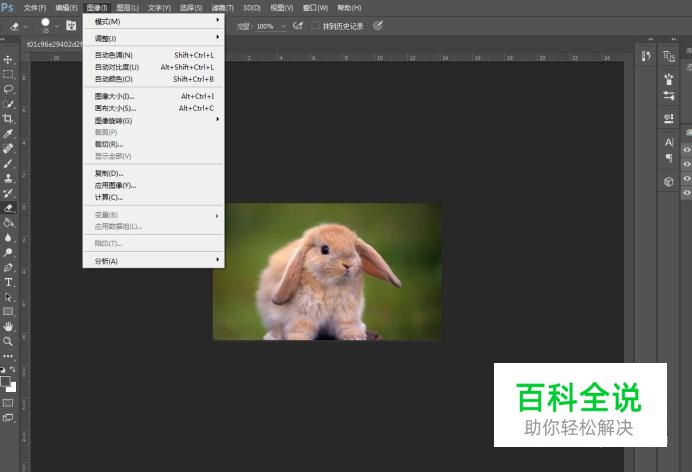Enable the 抹到历史记录 checkbox
692x472 pixels.
point(316,26)
